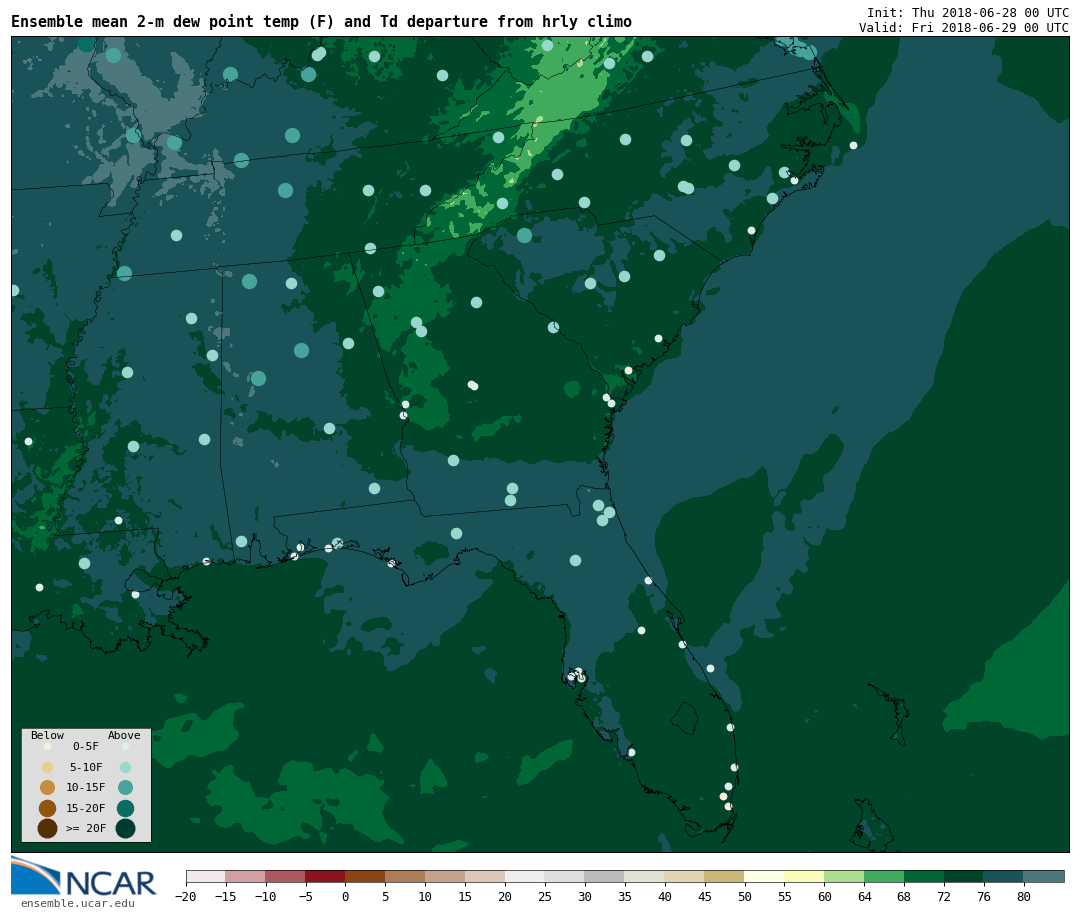
Task: Pick the dark red -5 to 0 colorbar swatch
Action: pos(326,876)
